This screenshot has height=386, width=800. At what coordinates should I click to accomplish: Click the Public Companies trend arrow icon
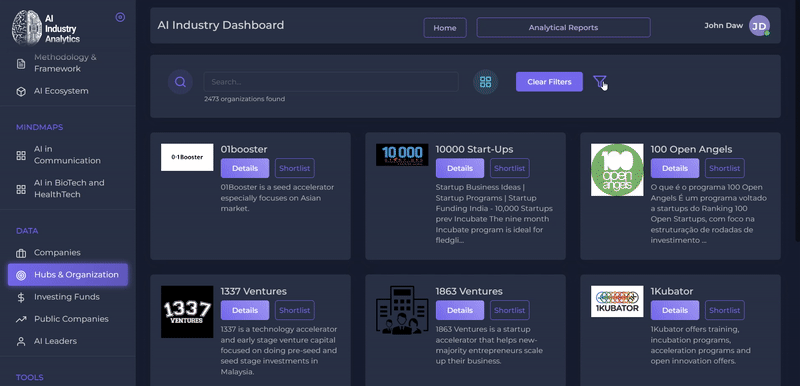[x=21, y=319]
